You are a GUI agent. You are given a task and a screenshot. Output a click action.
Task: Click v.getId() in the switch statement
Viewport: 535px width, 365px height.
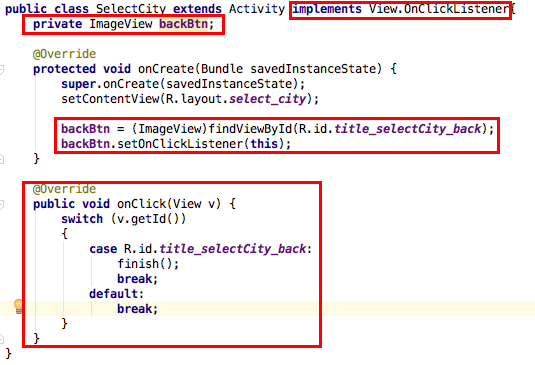148,219
